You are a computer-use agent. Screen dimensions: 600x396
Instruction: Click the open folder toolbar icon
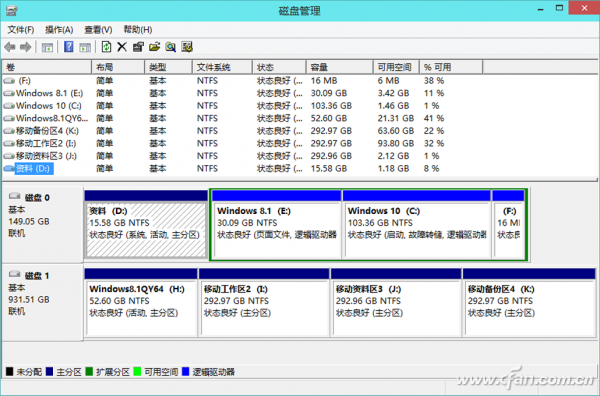pos(155,47)
